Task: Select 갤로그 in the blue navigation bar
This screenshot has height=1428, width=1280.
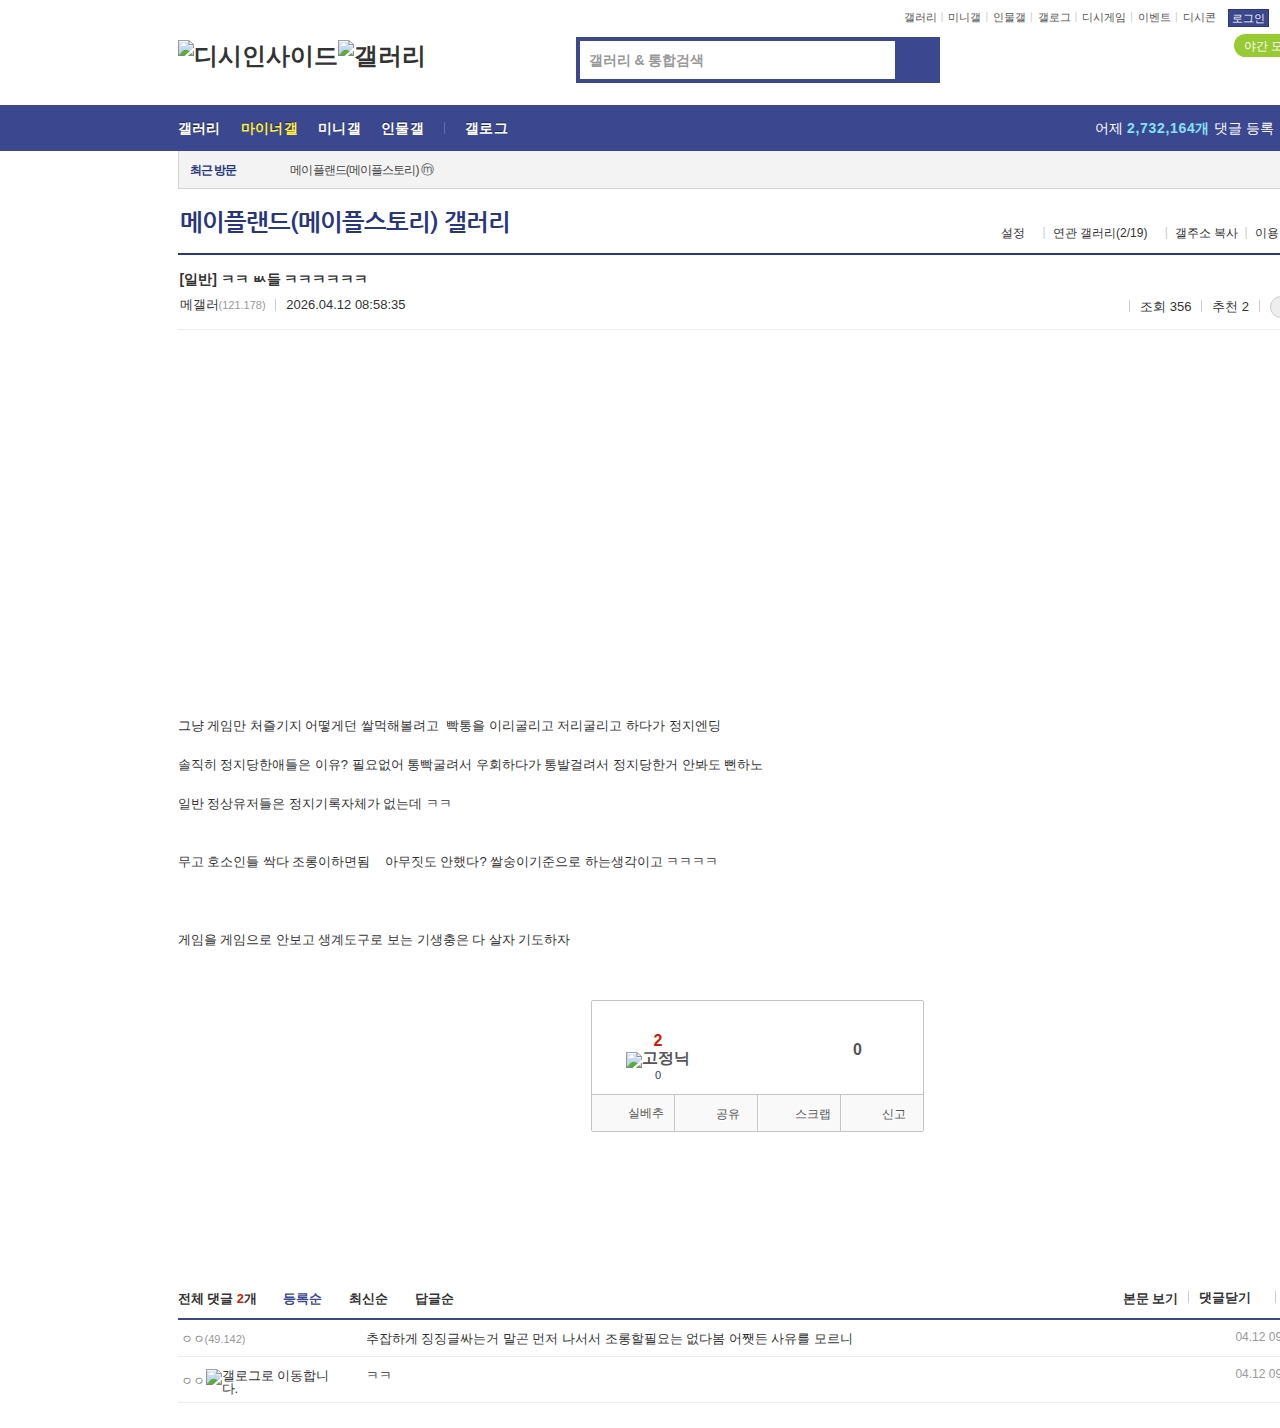Action: coord(486,128)
